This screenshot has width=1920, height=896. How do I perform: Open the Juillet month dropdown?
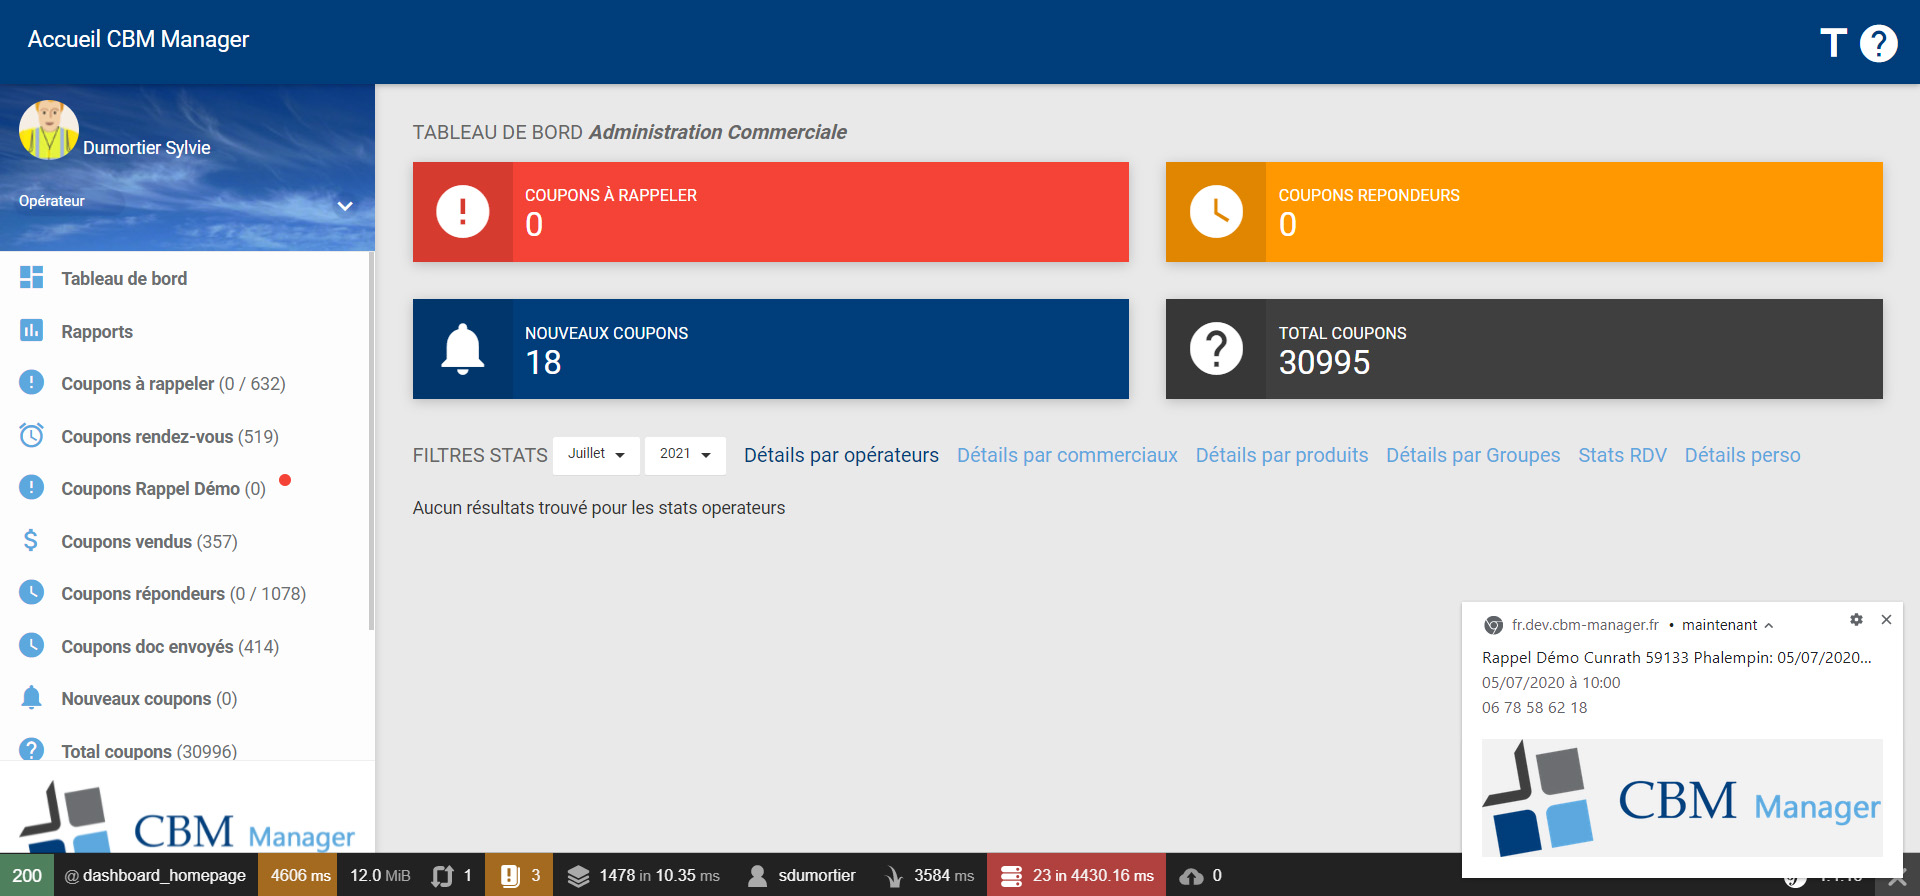tap(596, 455)
